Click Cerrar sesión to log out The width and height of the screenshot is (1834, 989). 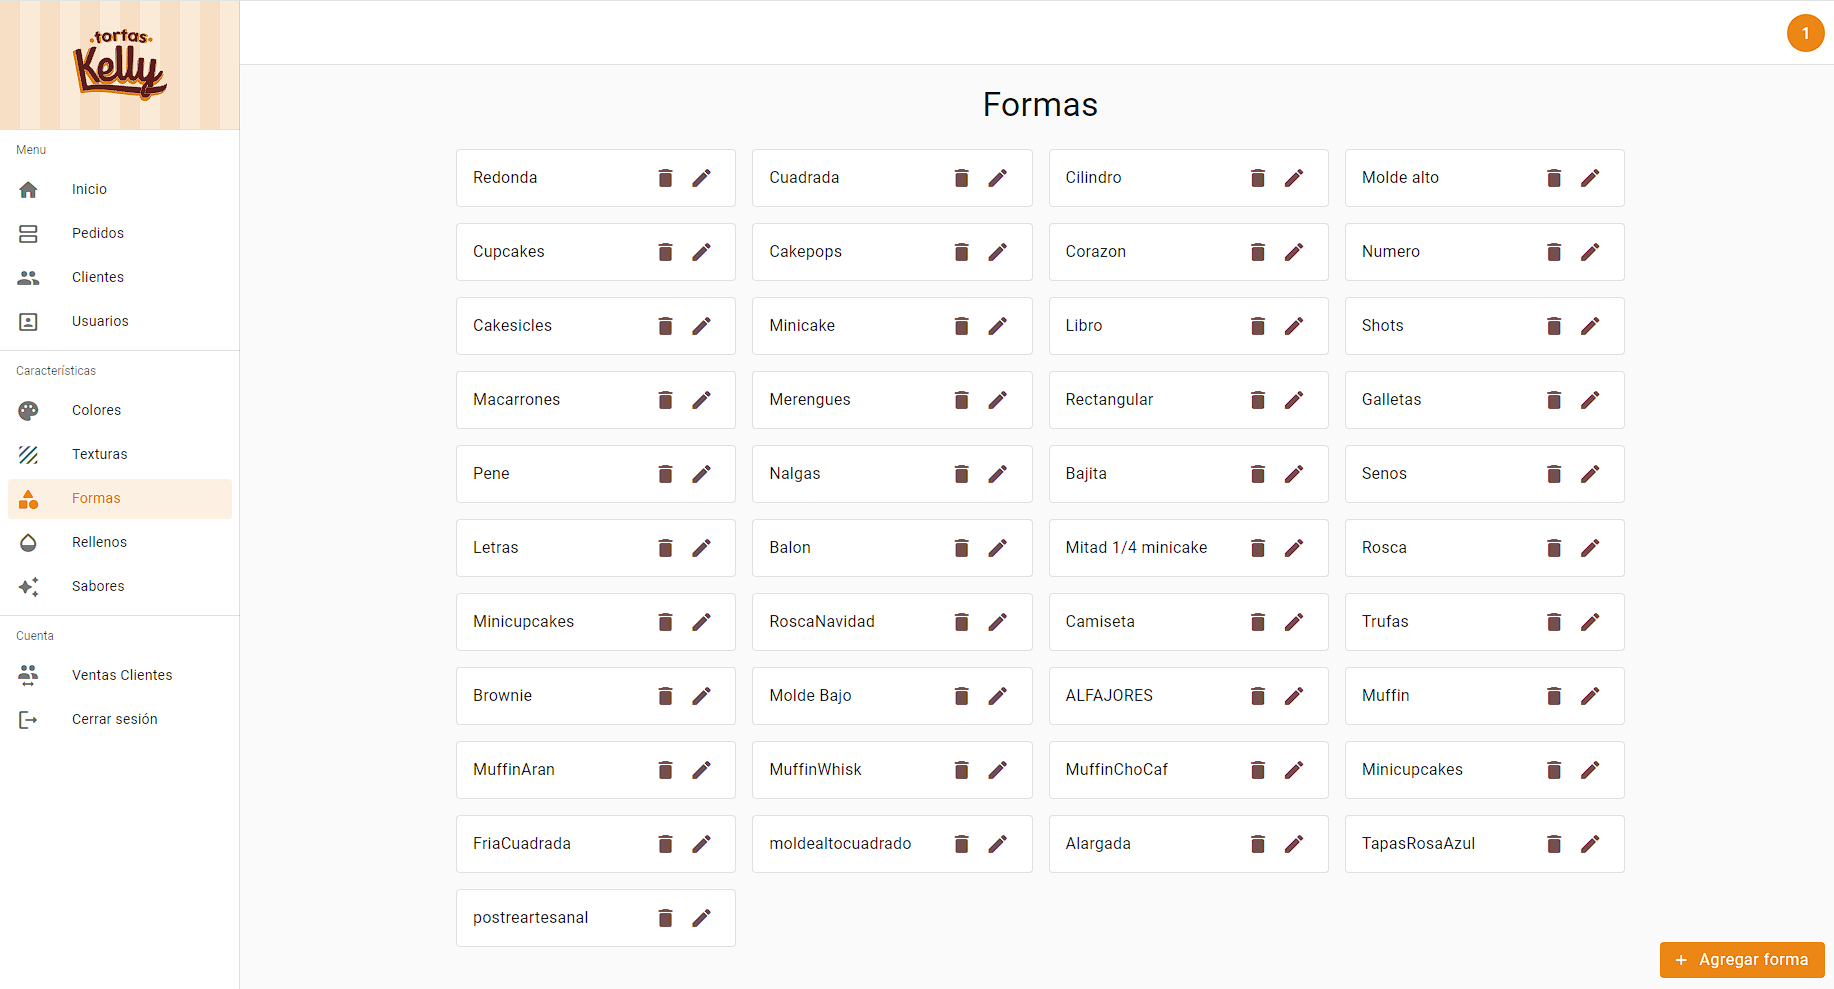pos(114,719)
